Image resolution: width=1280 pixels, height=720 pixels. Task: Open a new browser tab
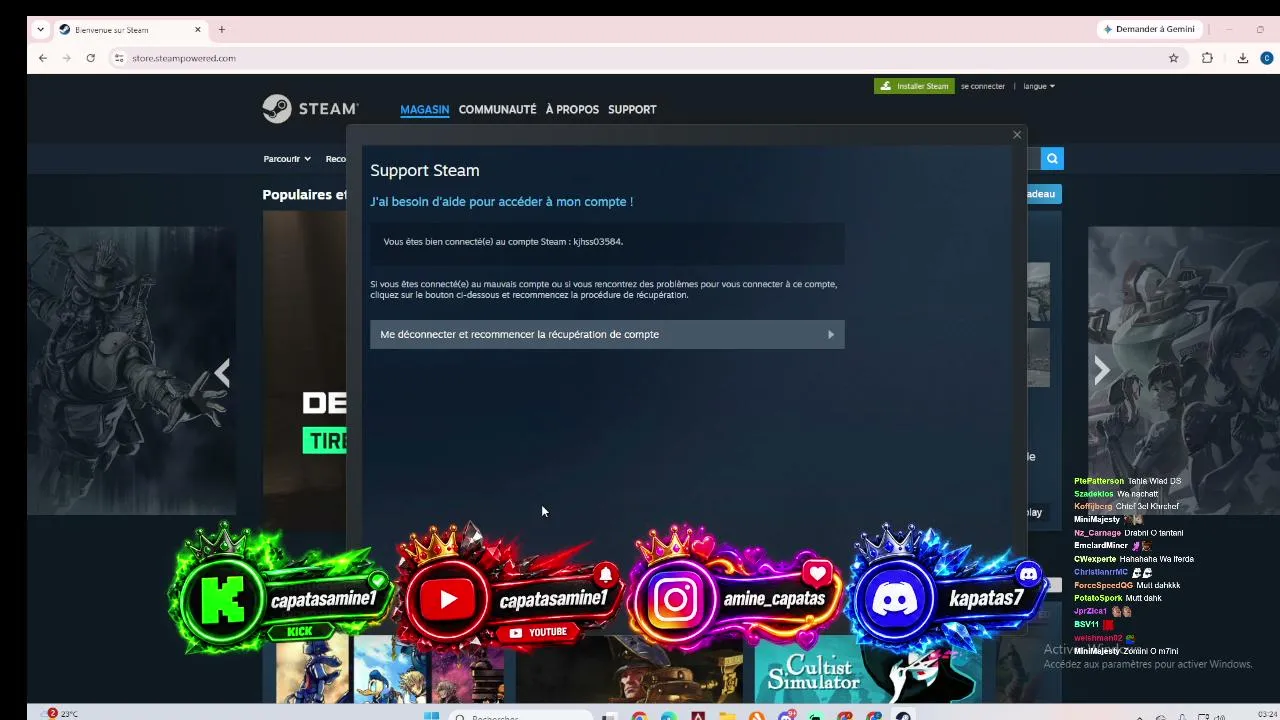click(x=222, y=29)
